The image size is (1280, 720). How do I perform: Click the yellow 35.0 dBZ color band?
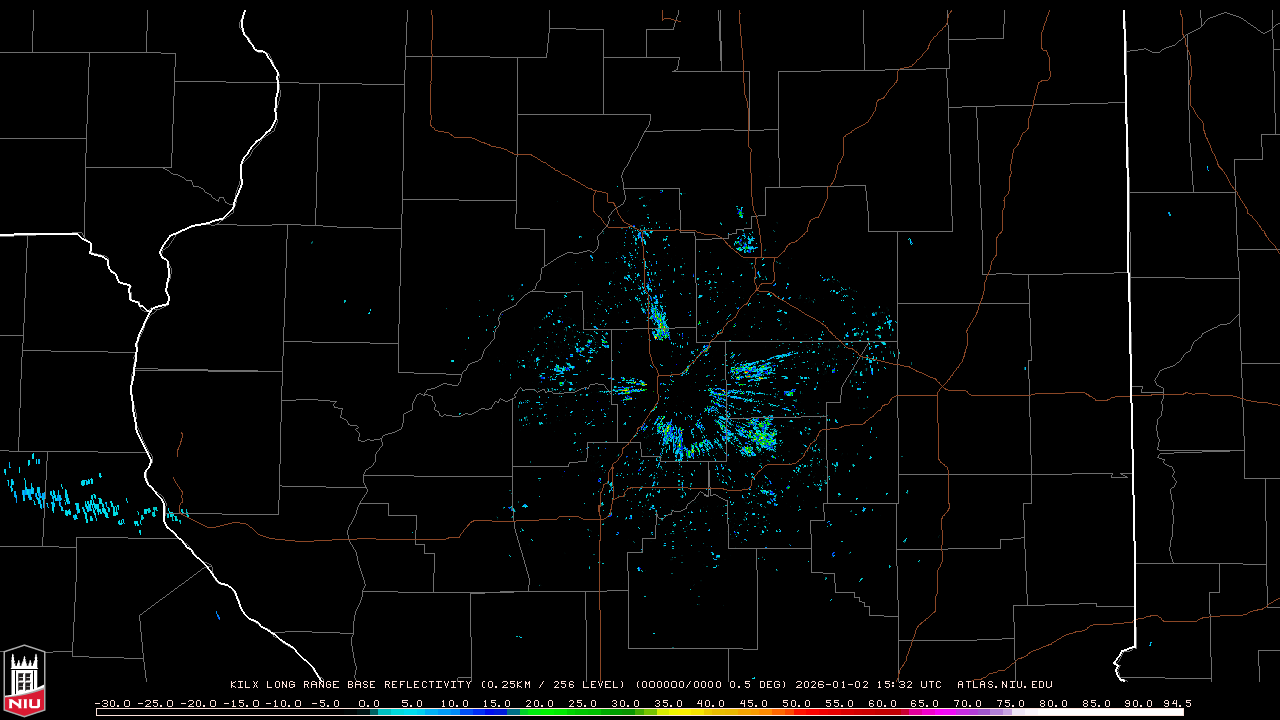click(669, 712)
